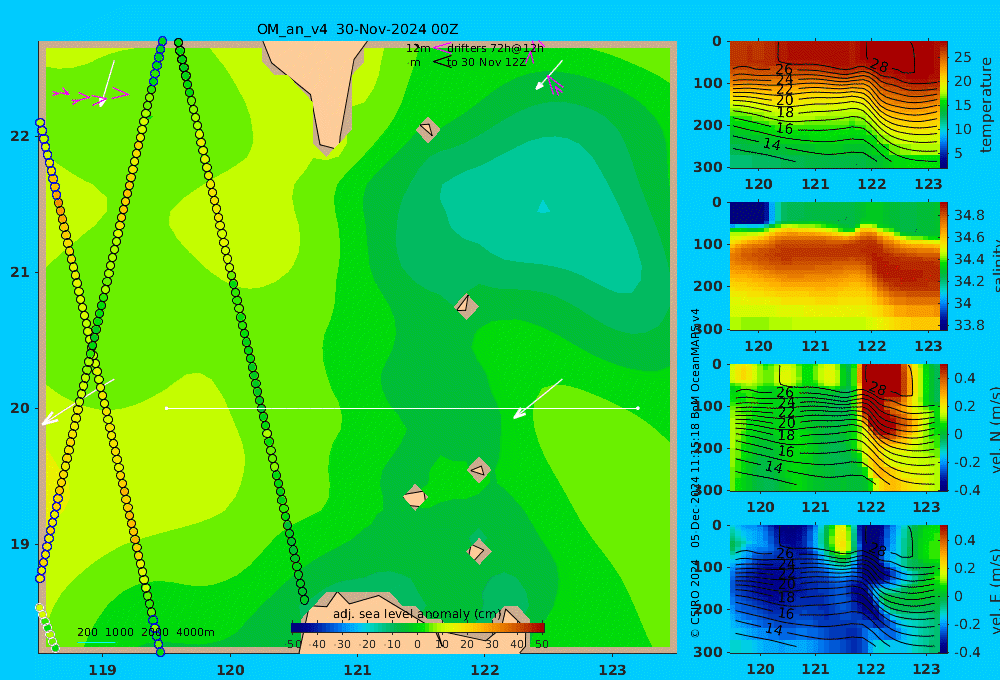Click the 28 isotherm label in the temperature panel
Screen dimensions: 1000x680
coord(879,66)
